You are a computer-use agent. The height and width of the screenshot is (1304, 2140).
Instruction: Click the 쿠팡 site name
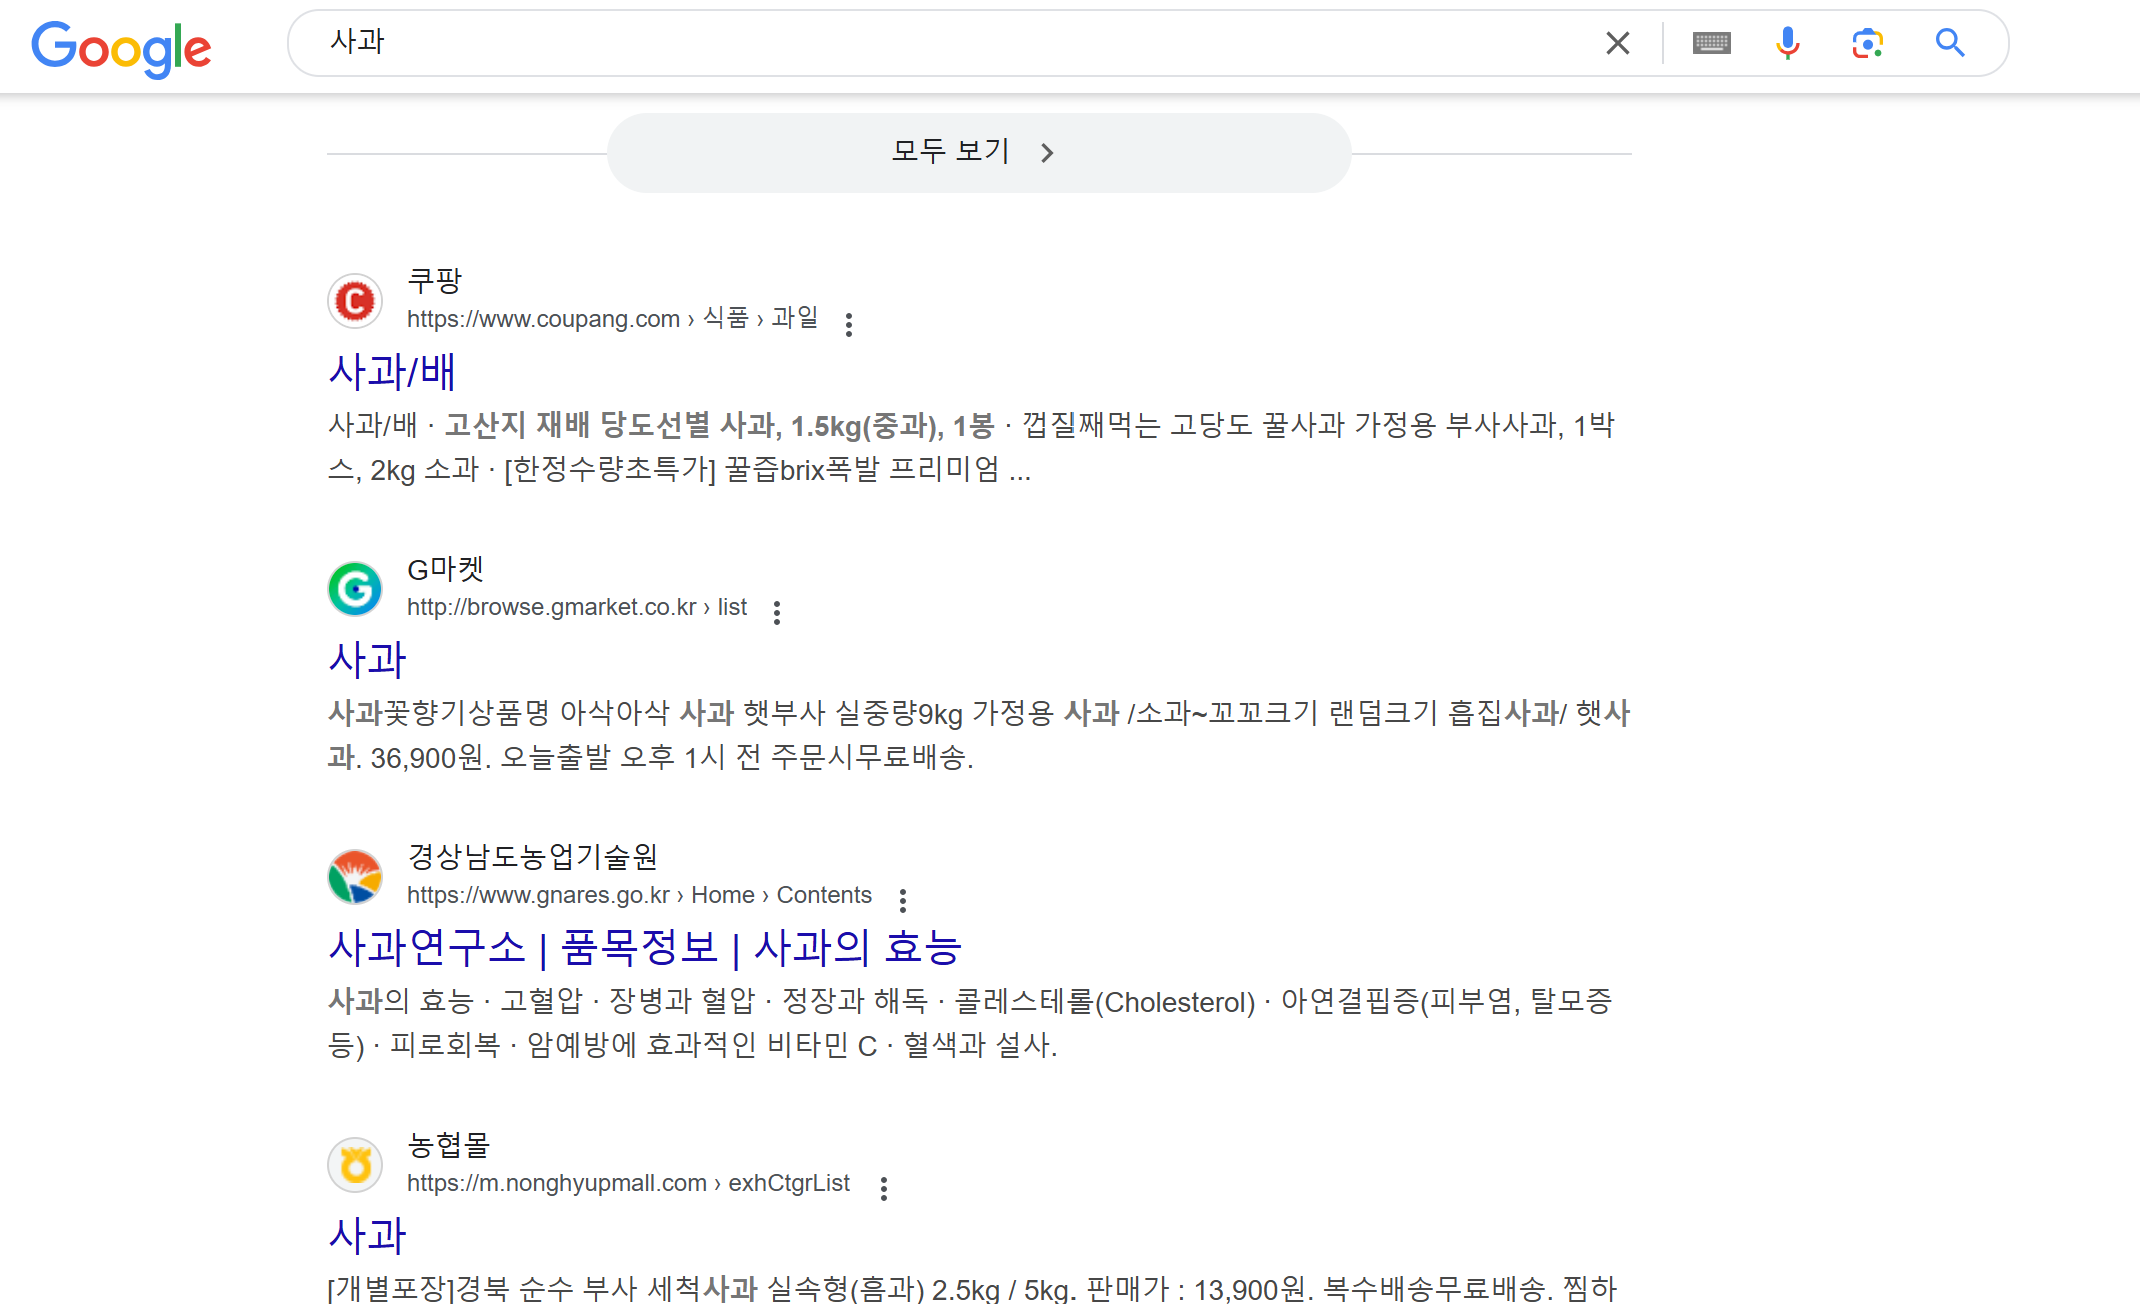(434, 280)
